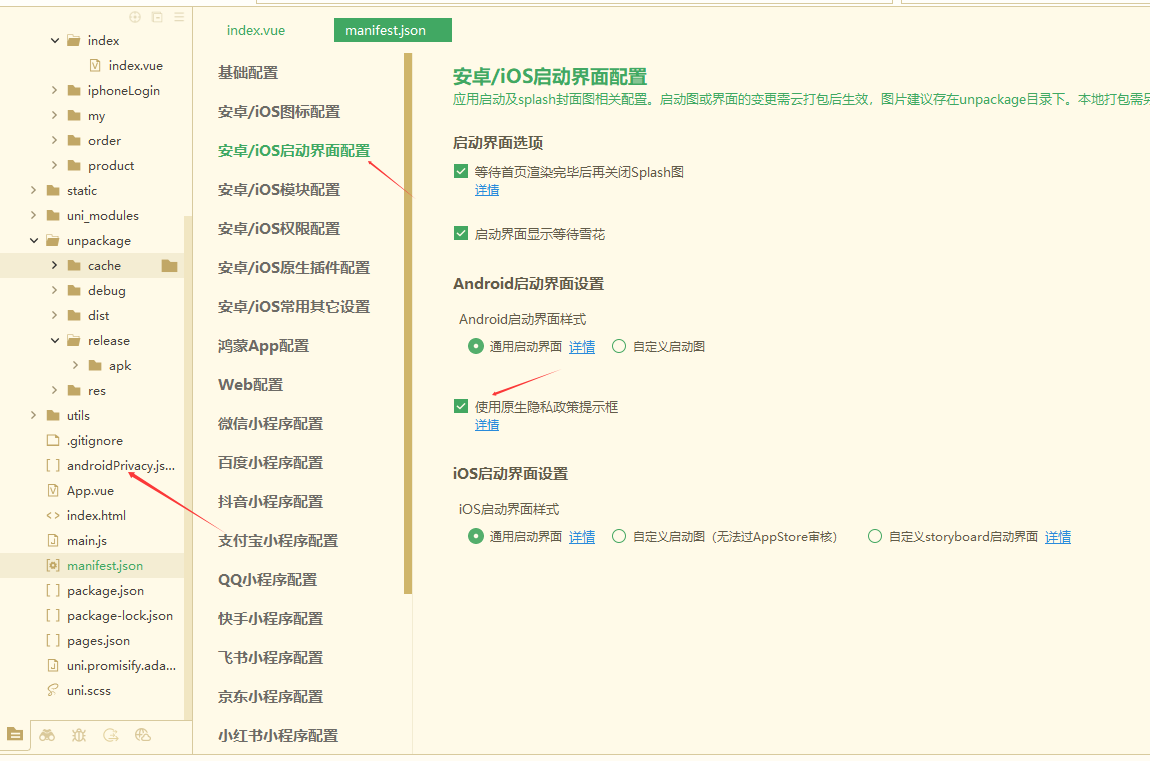This screenshot has height=761, width=1150.
Task: Click the androidPrivacy.json brackets icon
Action: click(x=53, y=466)
